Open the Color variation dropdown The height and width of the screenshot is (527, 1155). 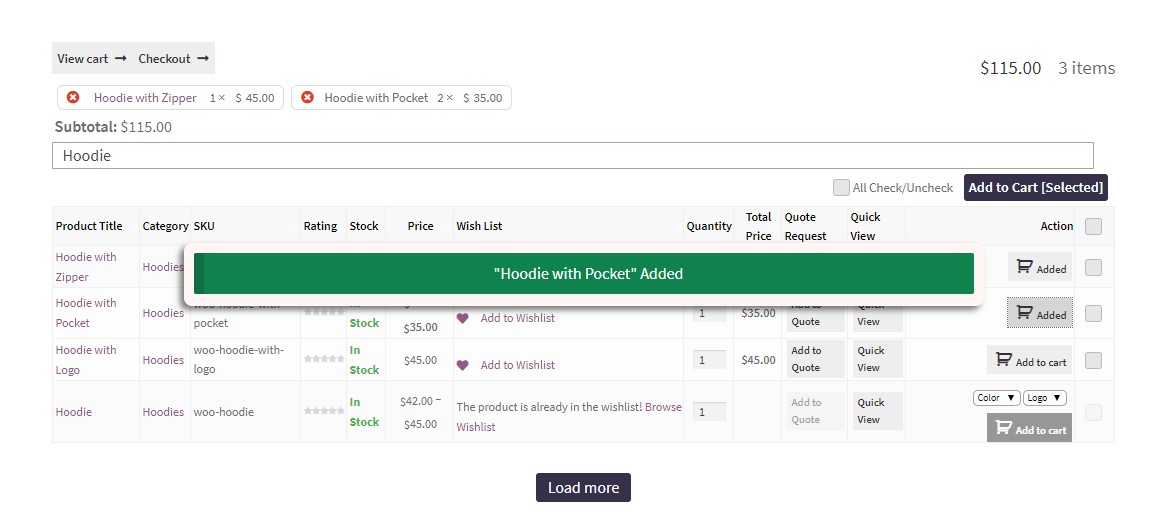(x=997, y=398)
